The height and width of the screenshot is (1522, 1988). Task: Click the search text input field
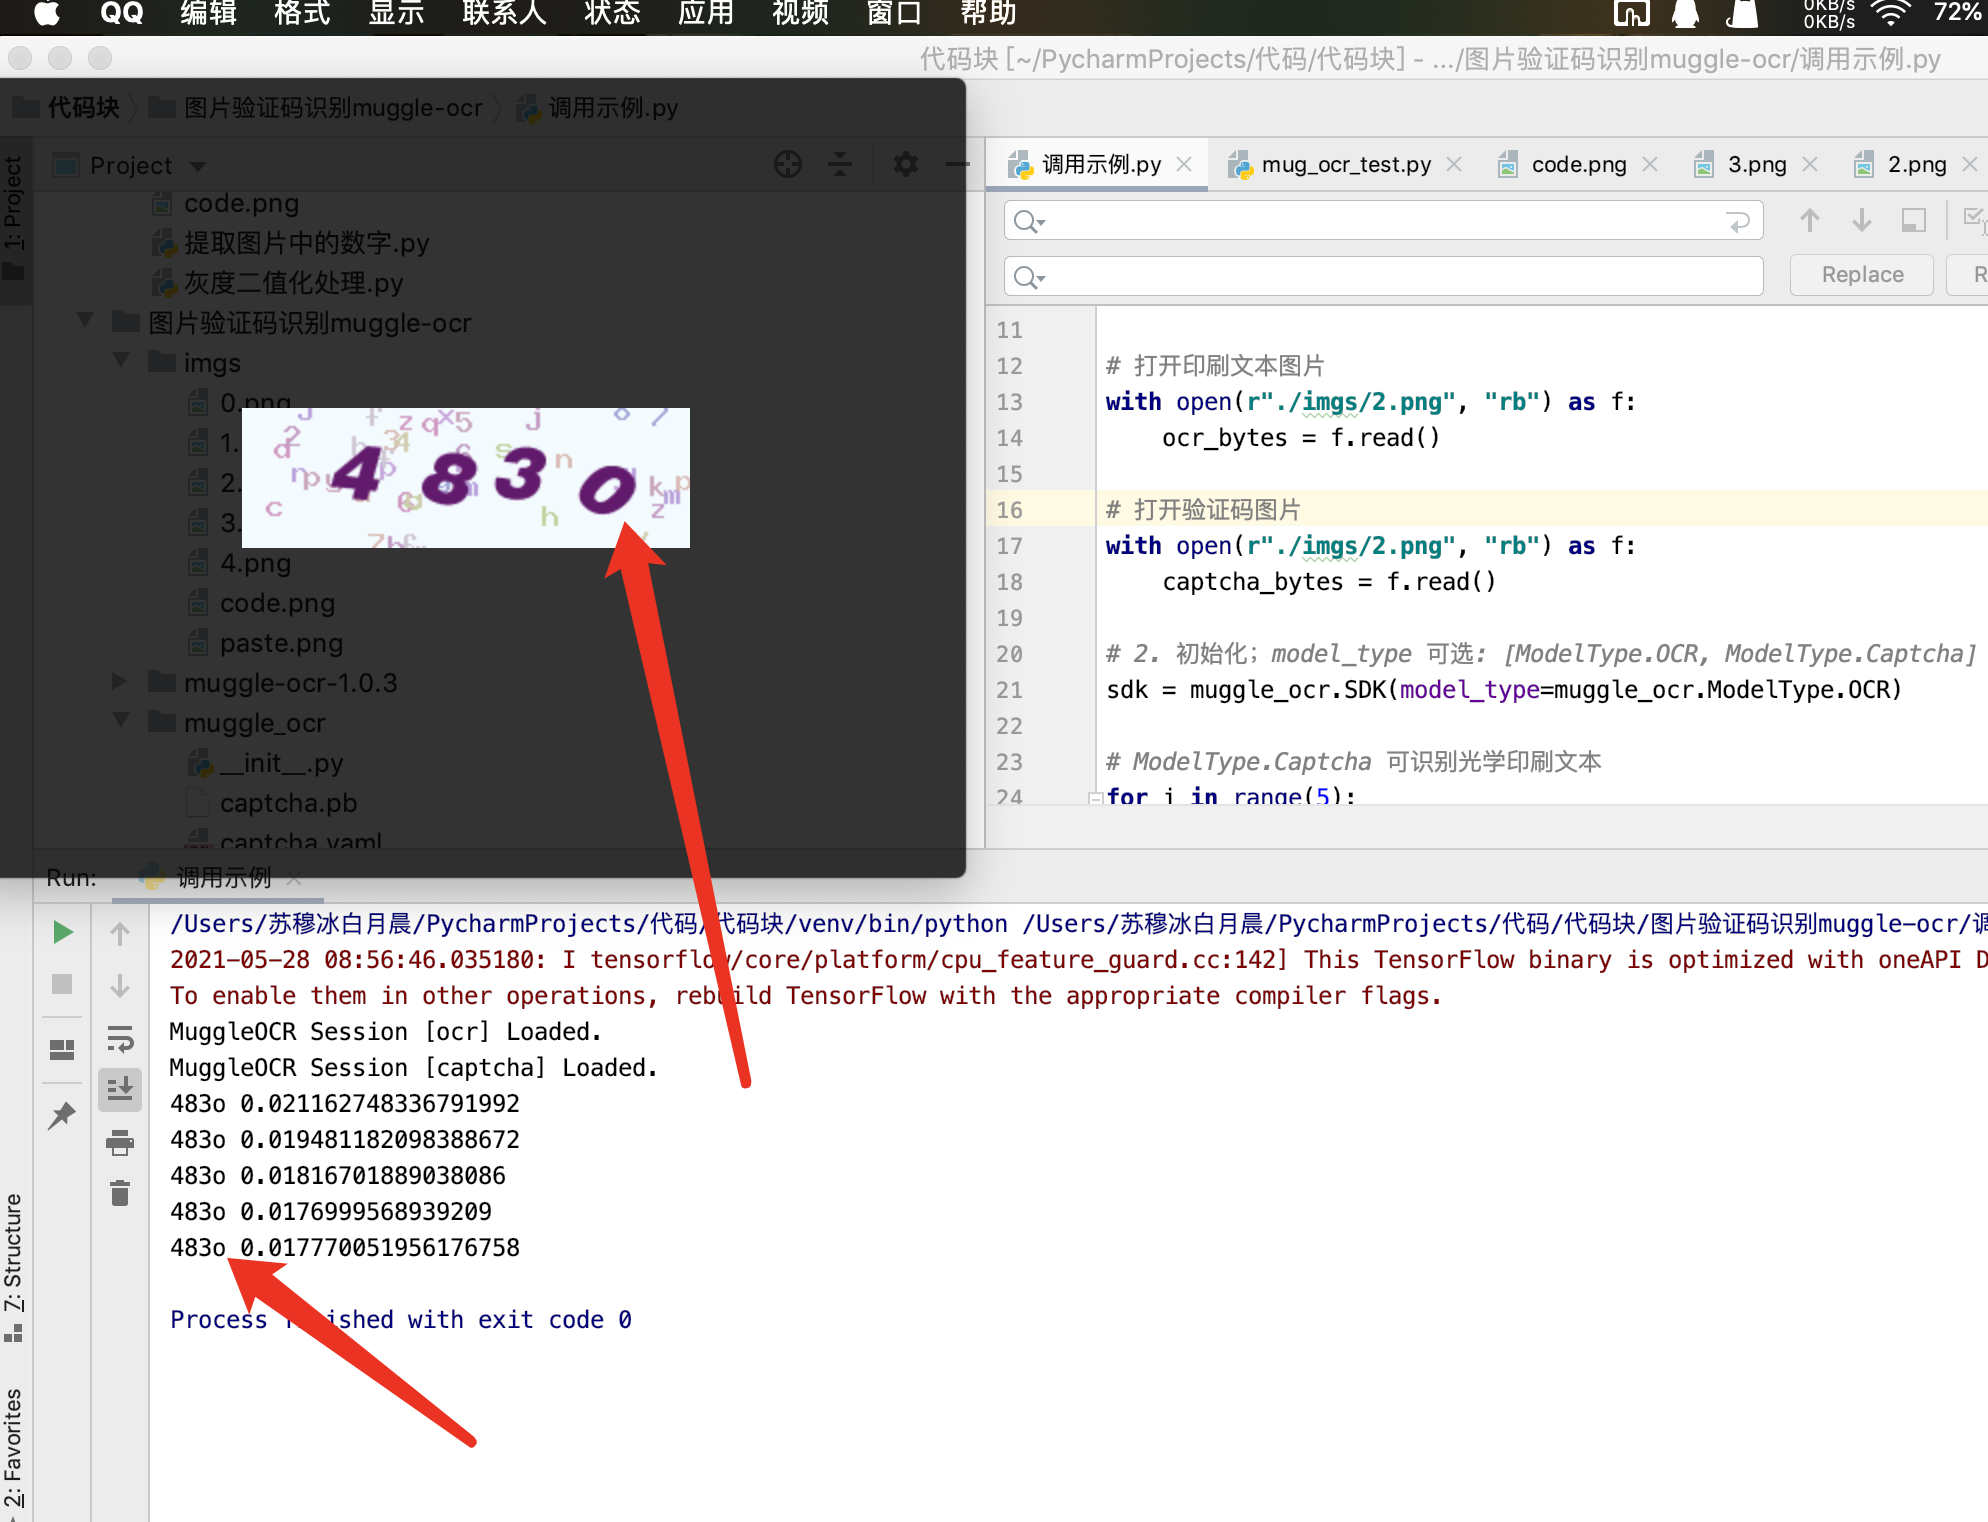click(x=1380, y=221)
